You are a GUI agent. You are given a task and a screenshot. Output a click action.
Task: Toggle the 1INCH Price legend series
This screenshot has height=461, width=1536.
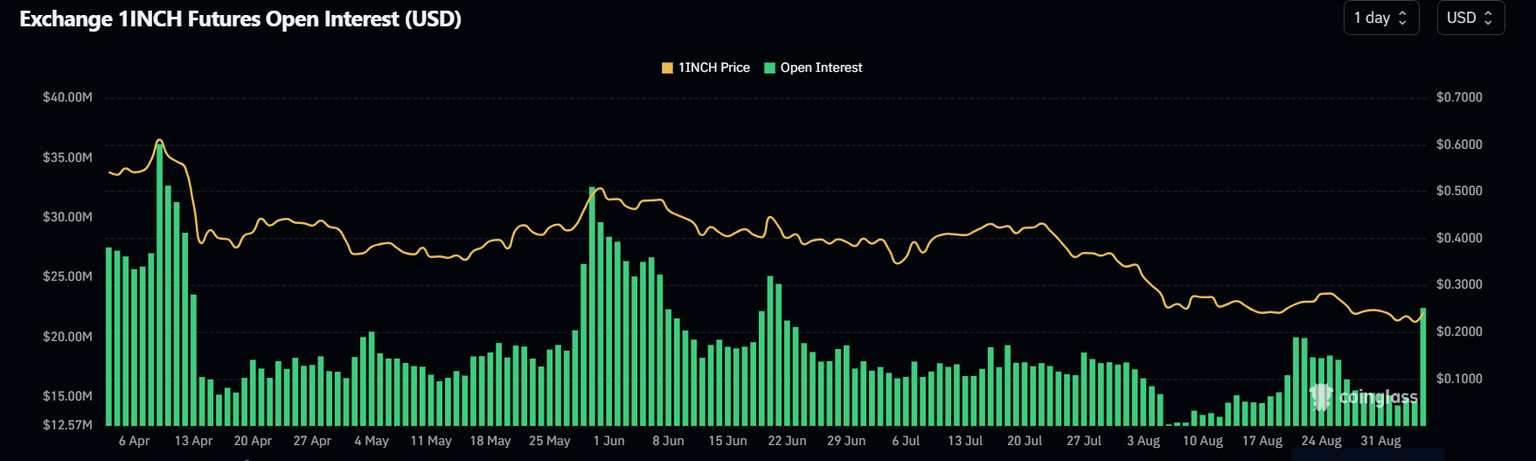(714, 68)
